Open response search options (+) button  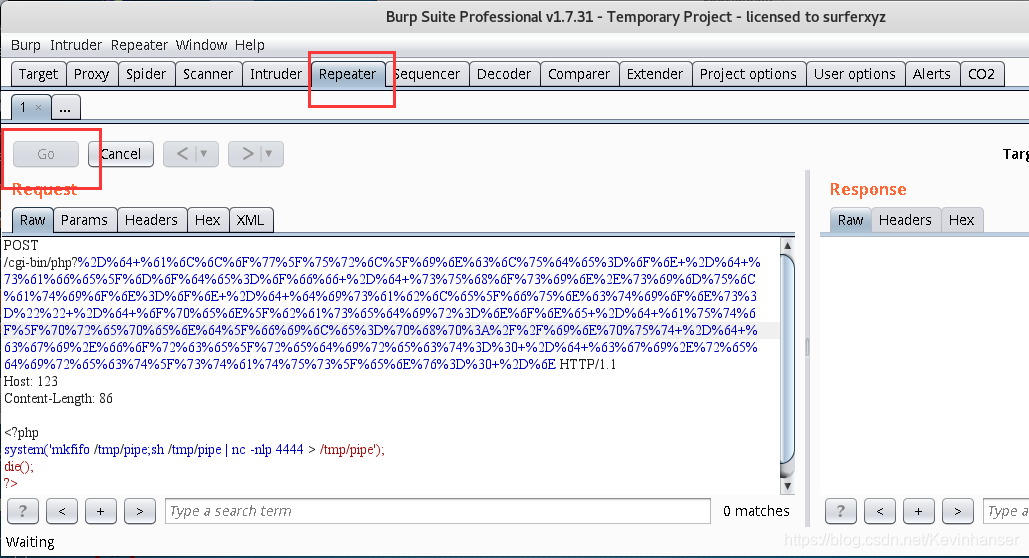click(919, 511)
